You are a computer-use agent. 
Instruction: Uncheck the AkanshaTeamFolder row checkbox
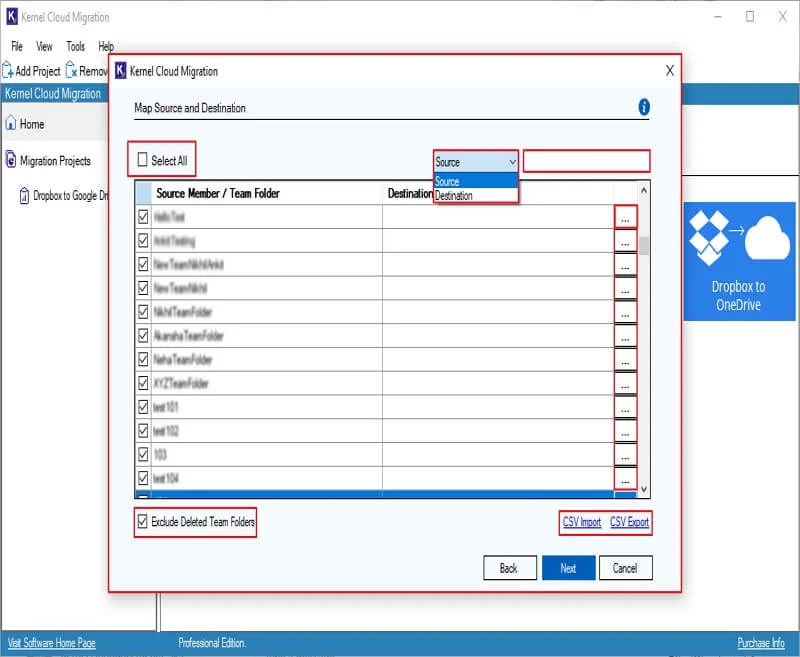point(143,335)
